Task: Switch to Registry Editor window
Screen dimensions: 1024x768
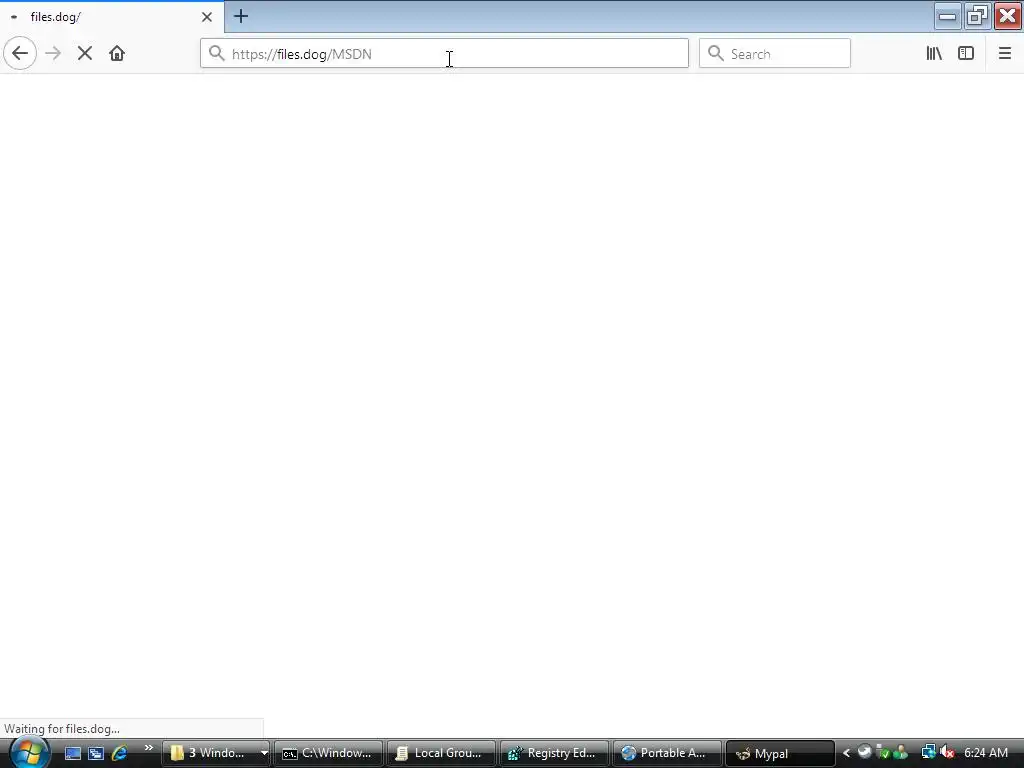Action: point(554,753)
